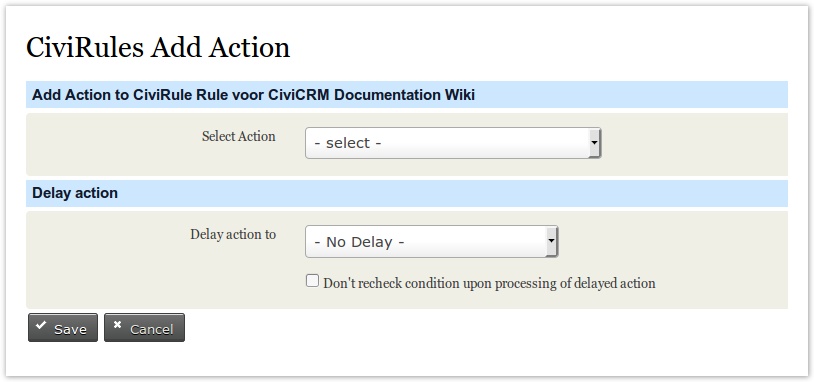Click the "- select -" placeholder text
The height and width of the screenshot is (382, 814).
[x=348, y=143]
